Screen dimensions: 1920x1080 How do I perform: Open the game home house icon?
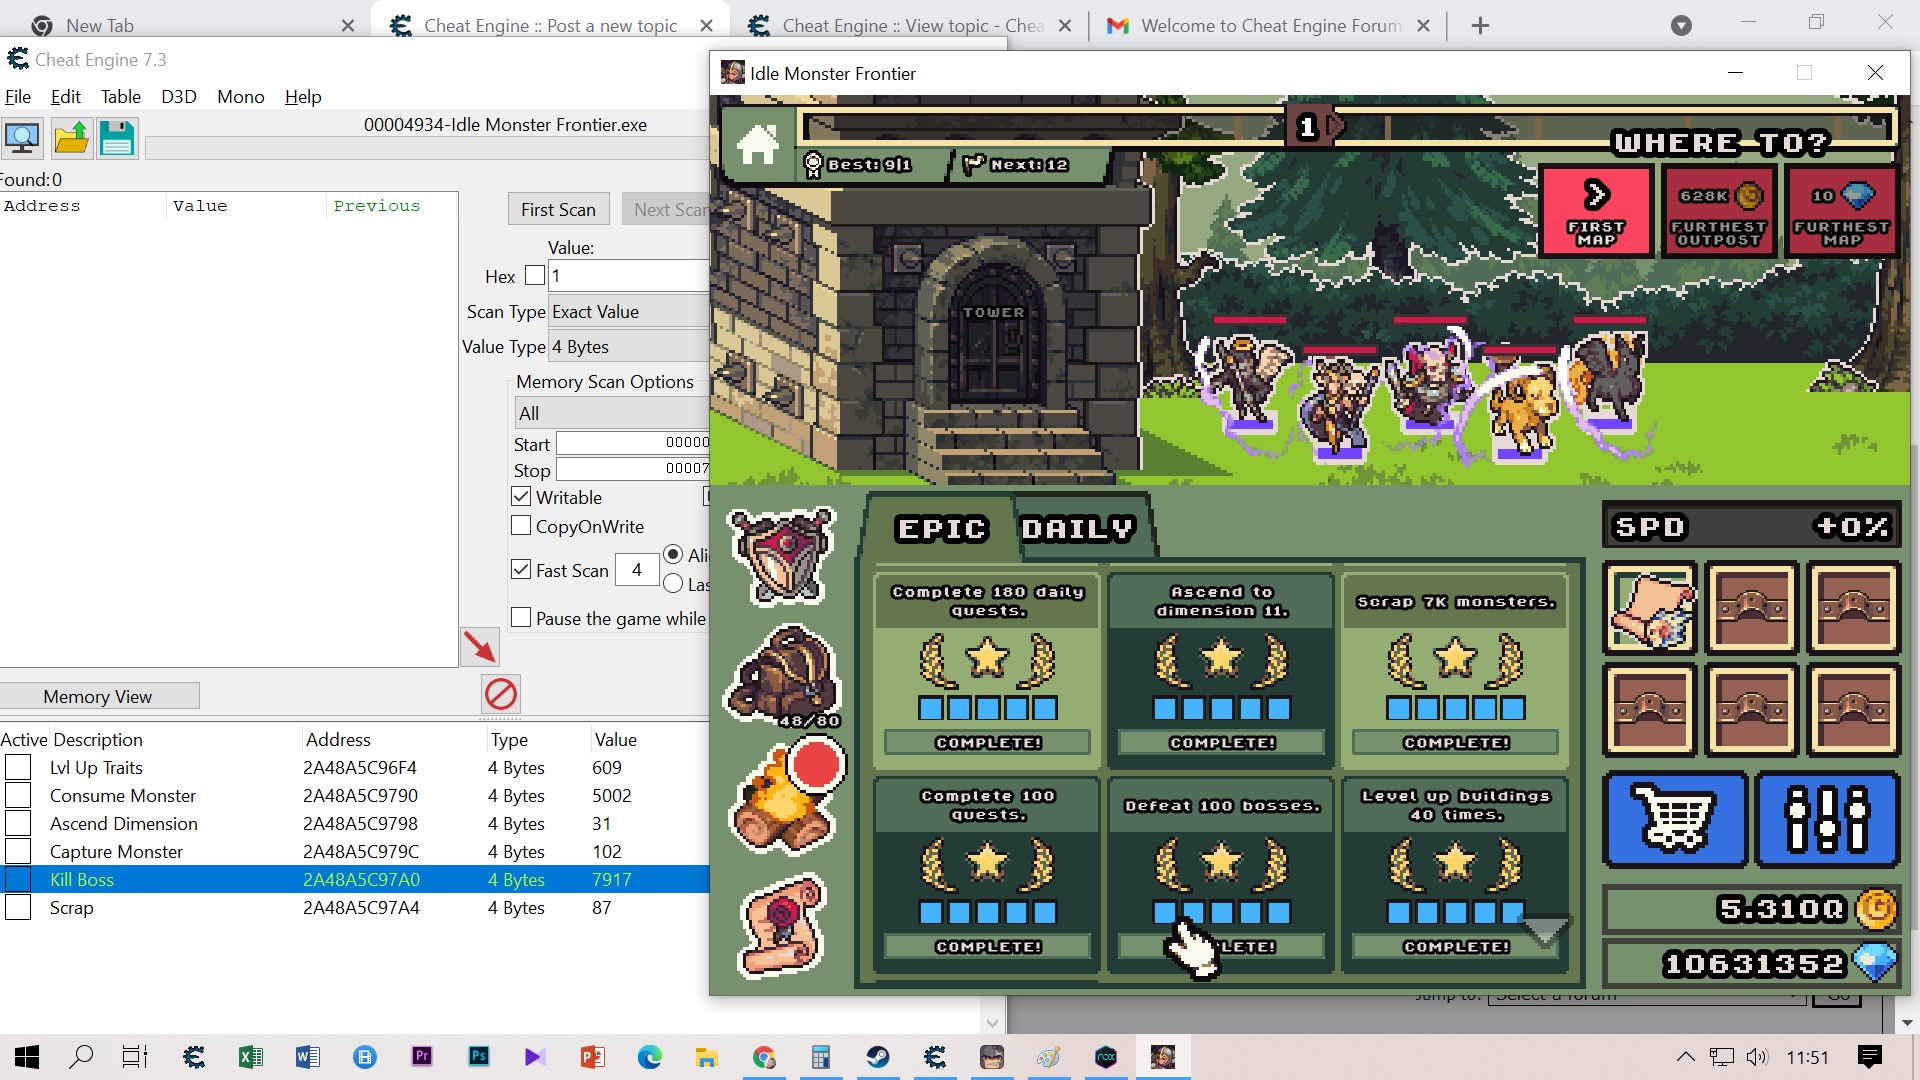(x=758, y=145)
